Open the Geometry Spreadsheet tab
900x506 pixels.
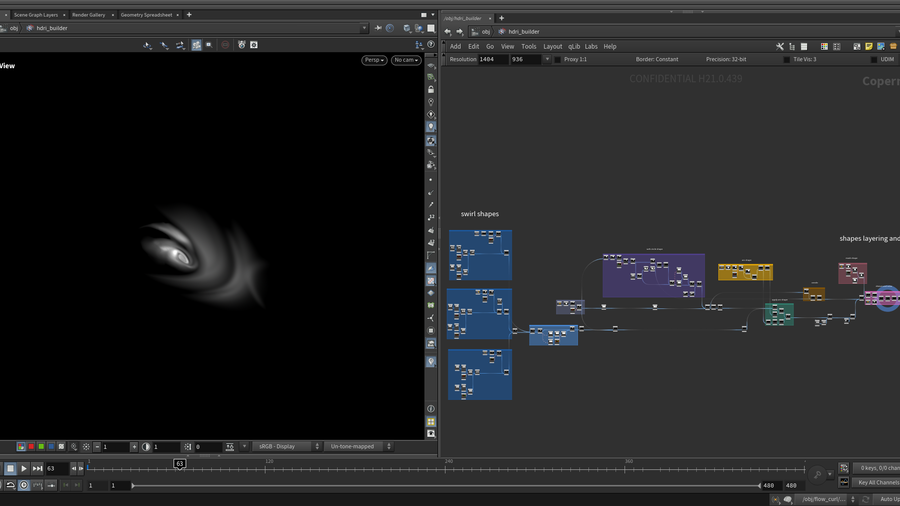click(146, 15)
